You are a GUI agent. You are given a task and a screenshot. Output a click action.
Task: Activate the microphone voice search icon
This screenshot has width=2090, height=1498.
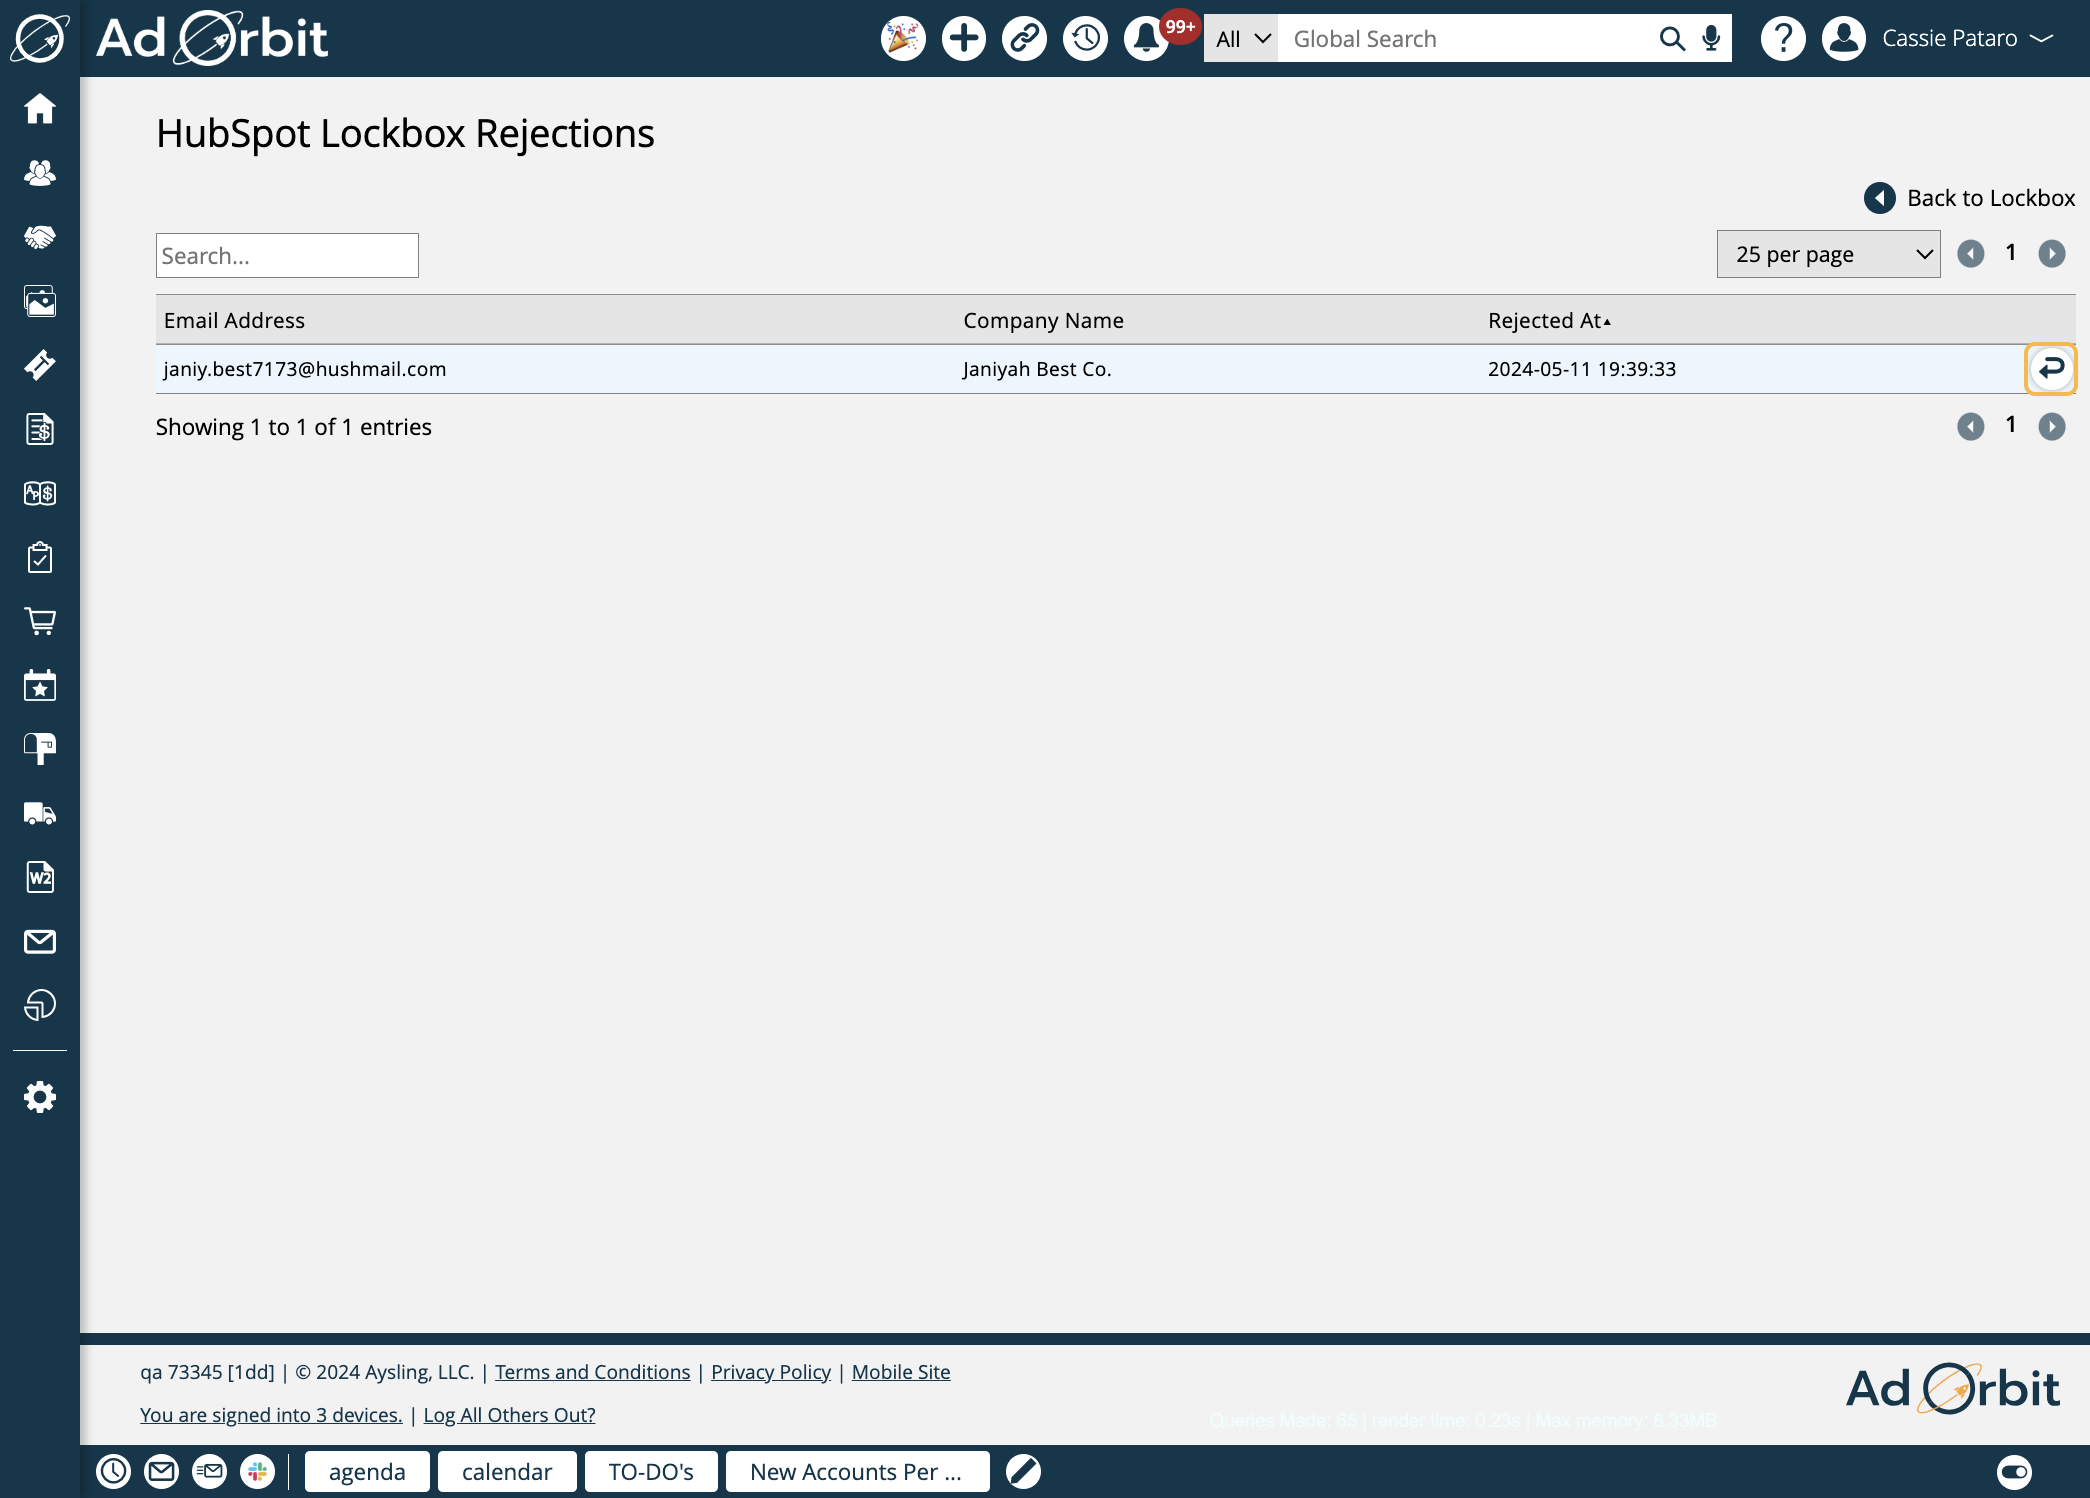pos(1712,39)
